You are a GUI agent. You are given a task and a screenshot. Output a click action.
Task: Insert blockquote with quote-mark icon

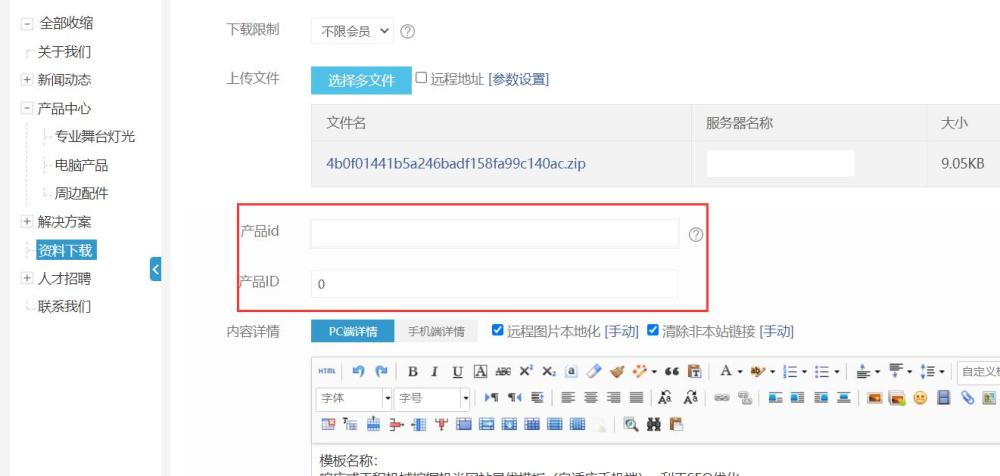(672, 371)
